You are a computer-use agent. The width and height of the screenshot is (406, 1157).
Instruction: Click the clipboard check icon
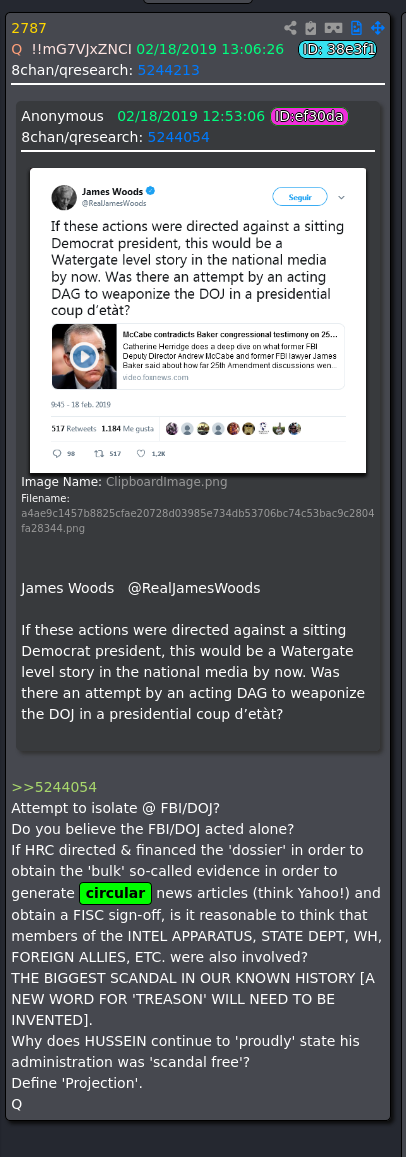311,28
